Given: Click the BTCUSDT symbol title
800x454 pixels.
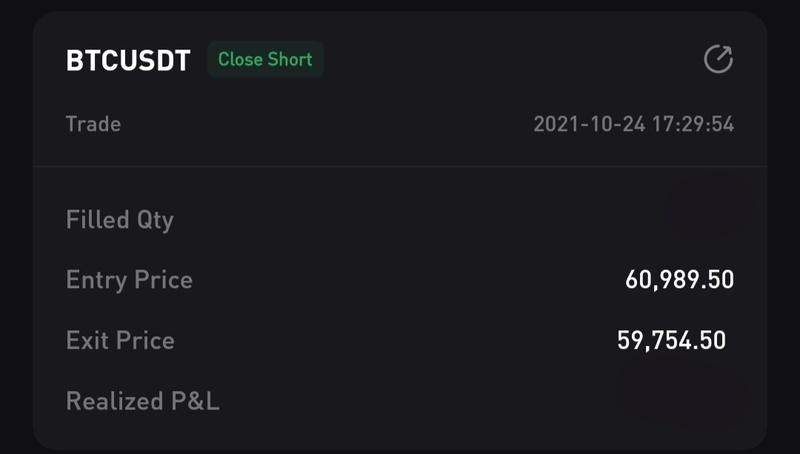Looking at the screenshot, I should (128, 60).
